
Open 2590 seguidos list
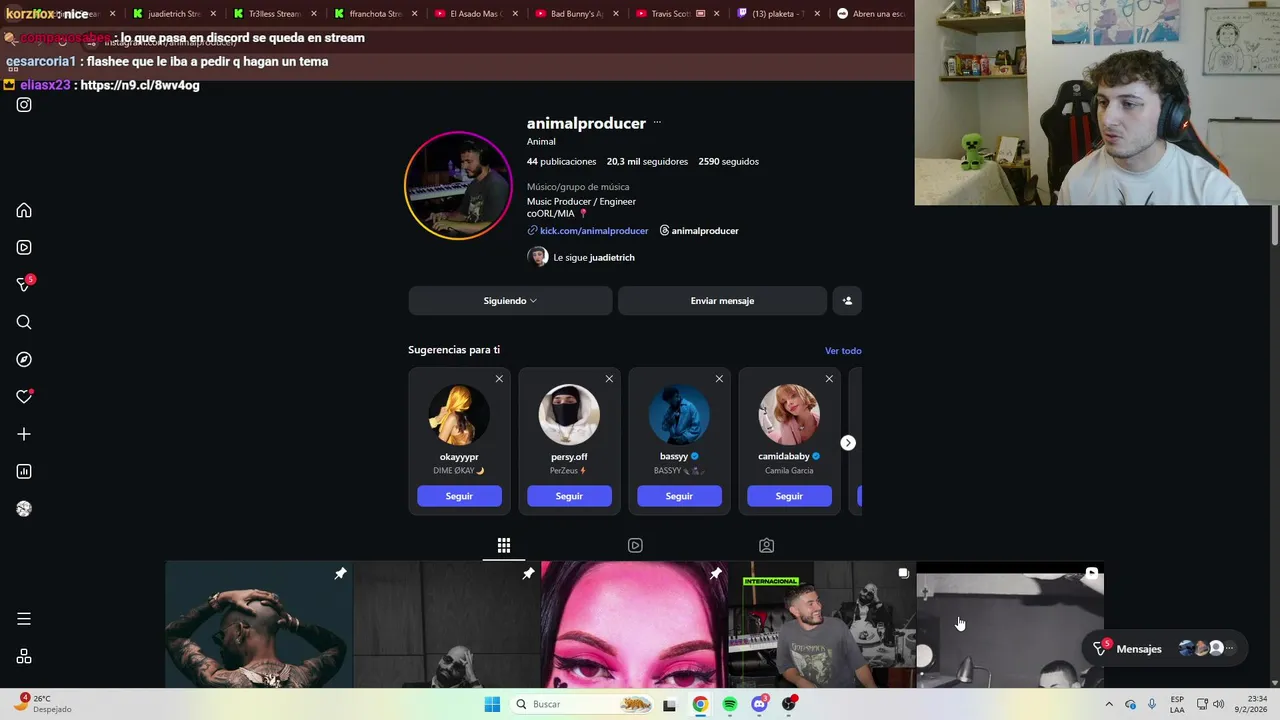pyautogui.click(x=728, y=161)
